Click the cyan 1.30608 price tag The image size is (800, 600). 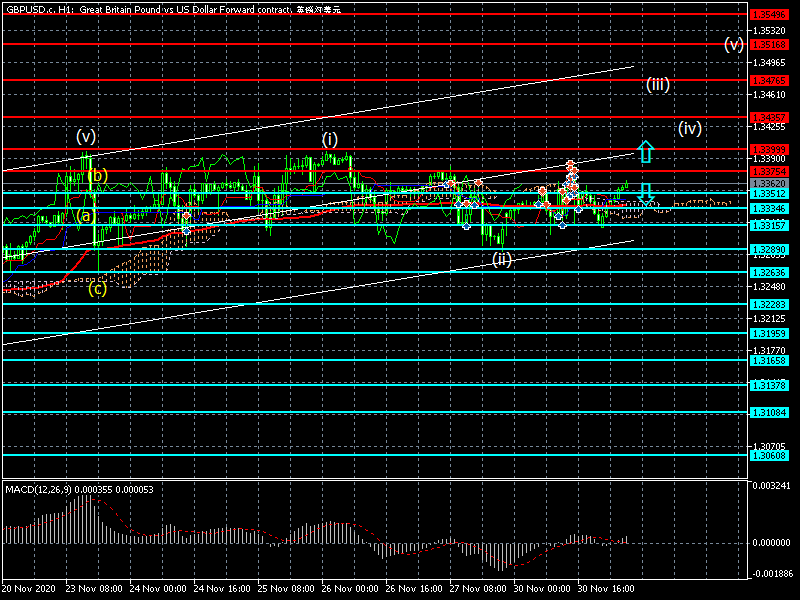[x=769, y=455]
